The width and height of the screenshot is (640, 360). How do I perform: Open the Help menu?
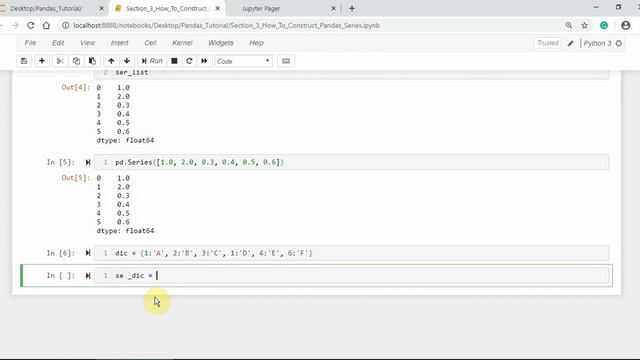pyautogui.click(x=256, y=43)
